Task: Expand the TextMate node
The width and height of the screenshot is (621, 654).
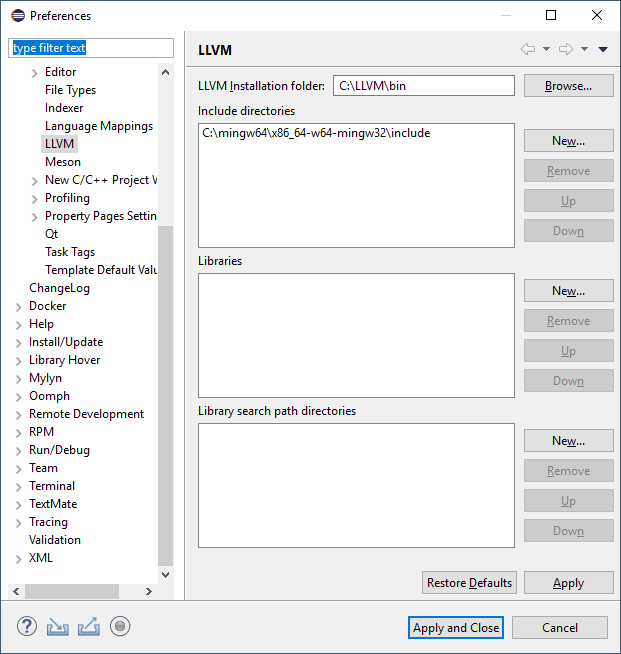Action: point(19,505)
